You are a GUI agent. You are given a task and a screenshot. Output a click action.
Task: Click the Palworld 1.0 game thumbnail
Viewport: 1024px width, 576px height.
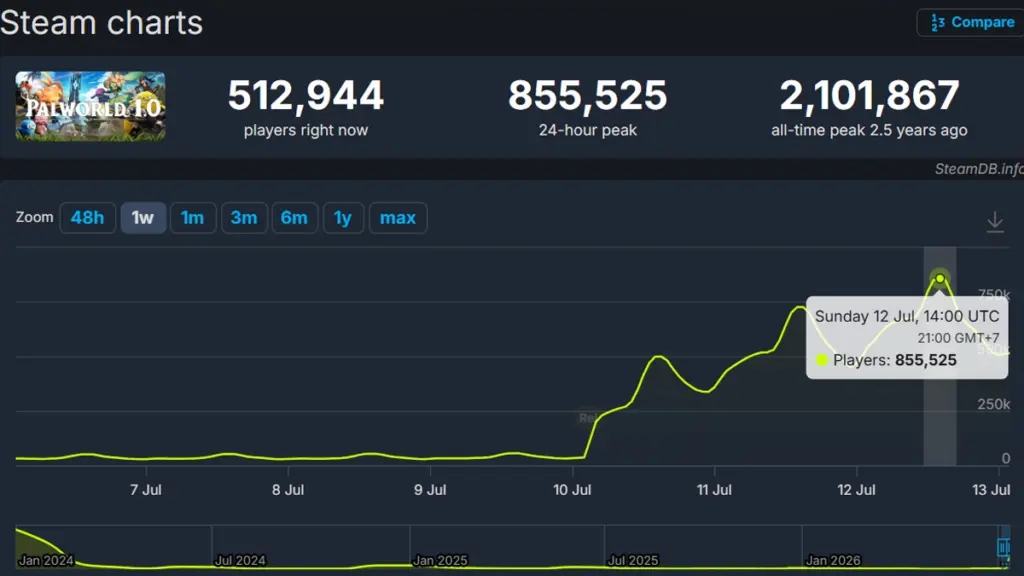(x=90, y=106)
